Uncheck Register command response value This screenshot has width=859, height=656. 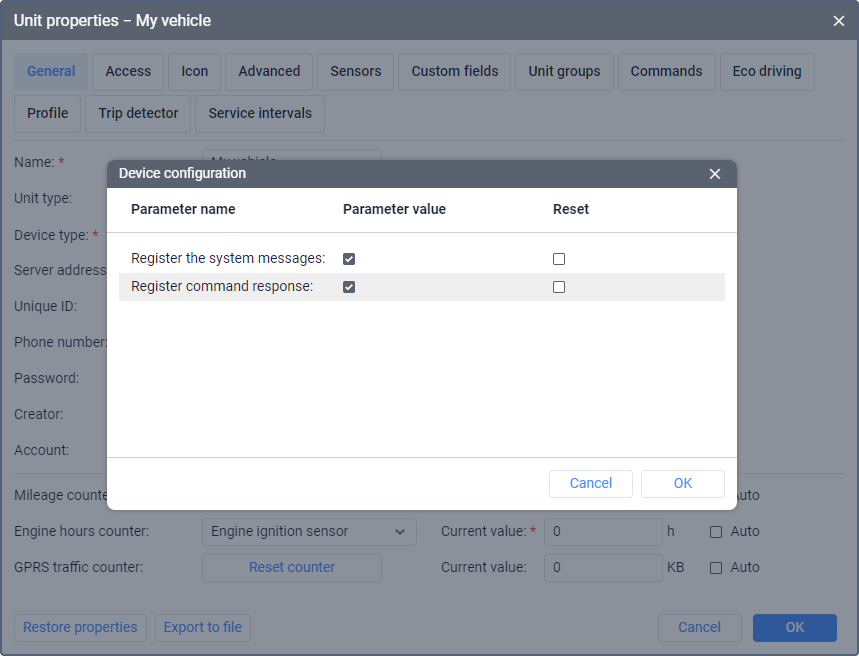(x=349, y=287)
